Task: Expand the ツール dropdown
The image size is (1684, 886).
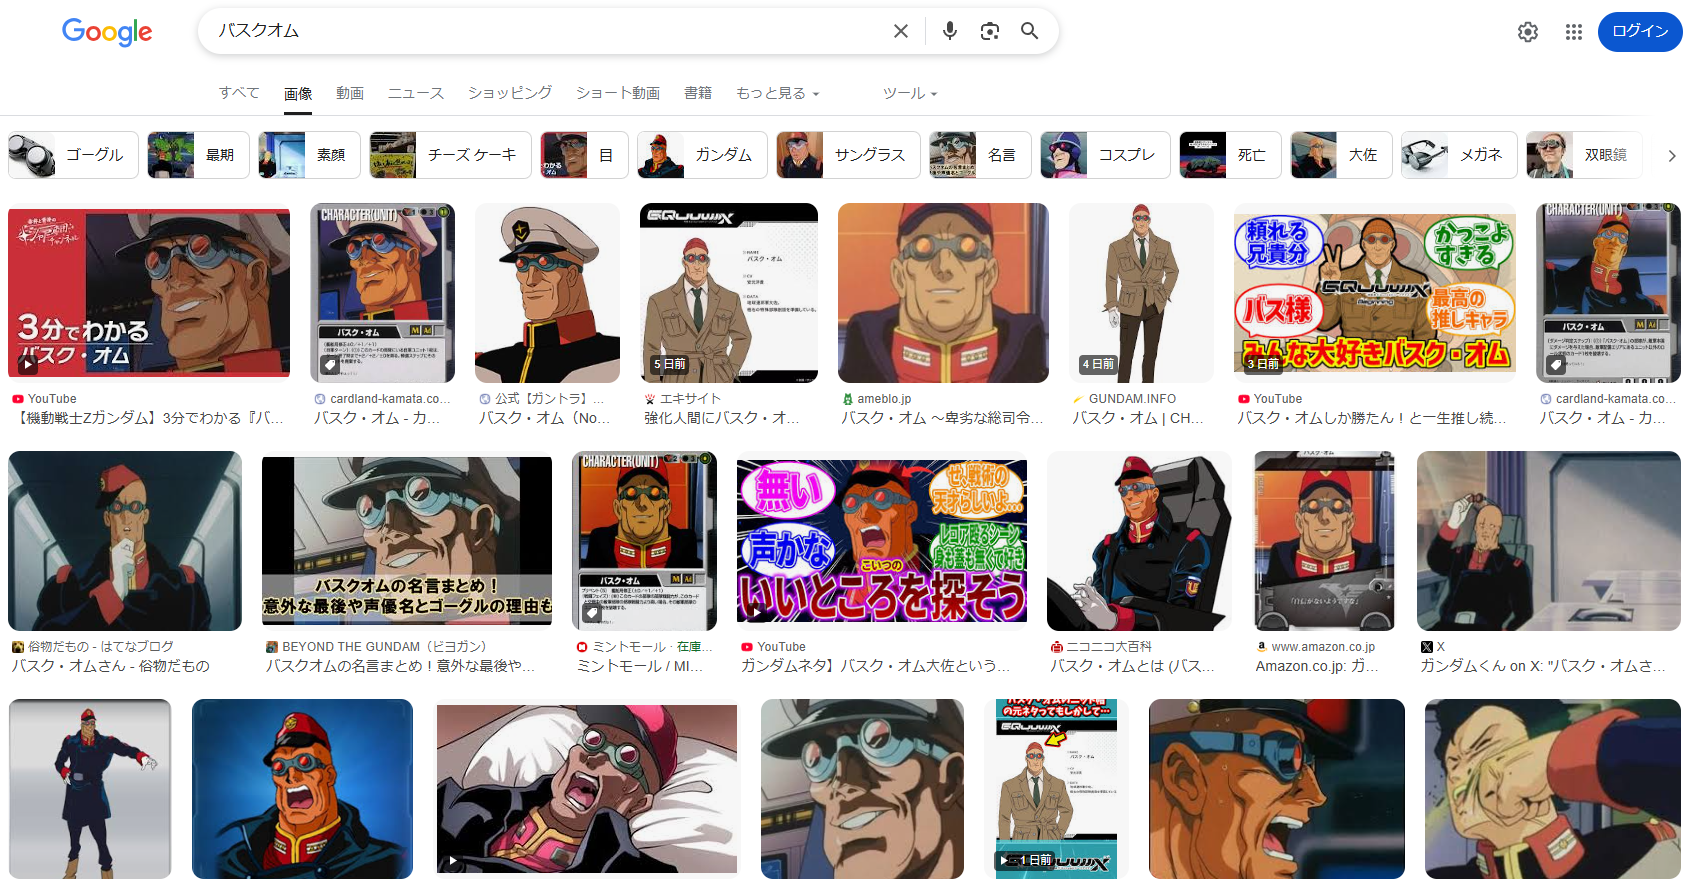Action: pyautogui.click(x=910, y=93)
